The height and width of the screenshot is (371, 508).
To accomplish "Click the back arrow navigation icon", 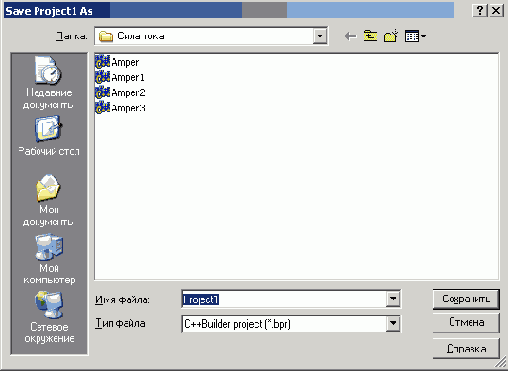I will click(350, 36).
